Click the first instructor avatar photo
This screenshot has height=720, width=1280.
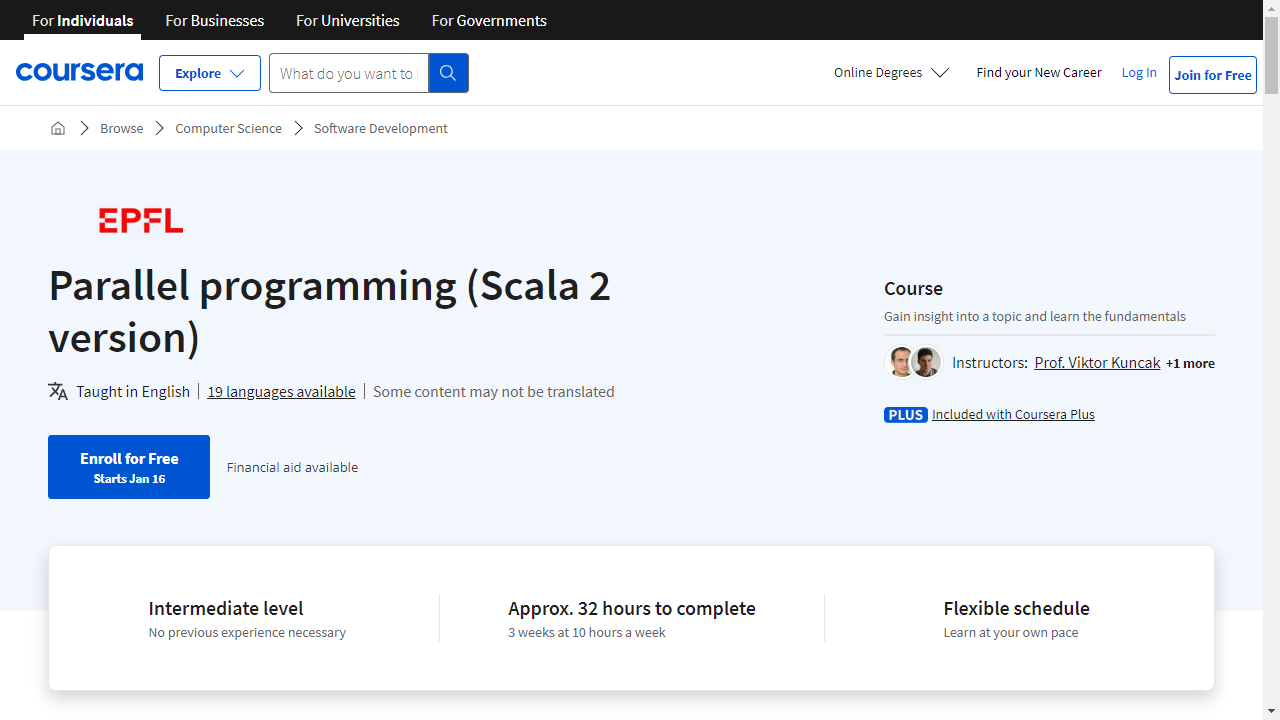tap(901, 362)
